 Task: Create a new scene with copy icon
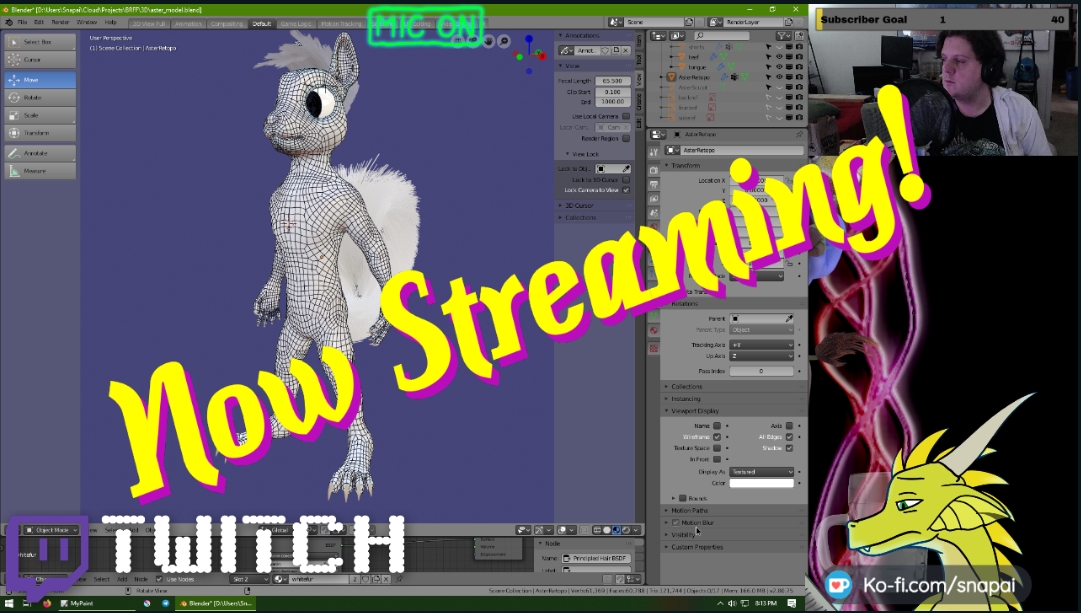click(689, 22)
